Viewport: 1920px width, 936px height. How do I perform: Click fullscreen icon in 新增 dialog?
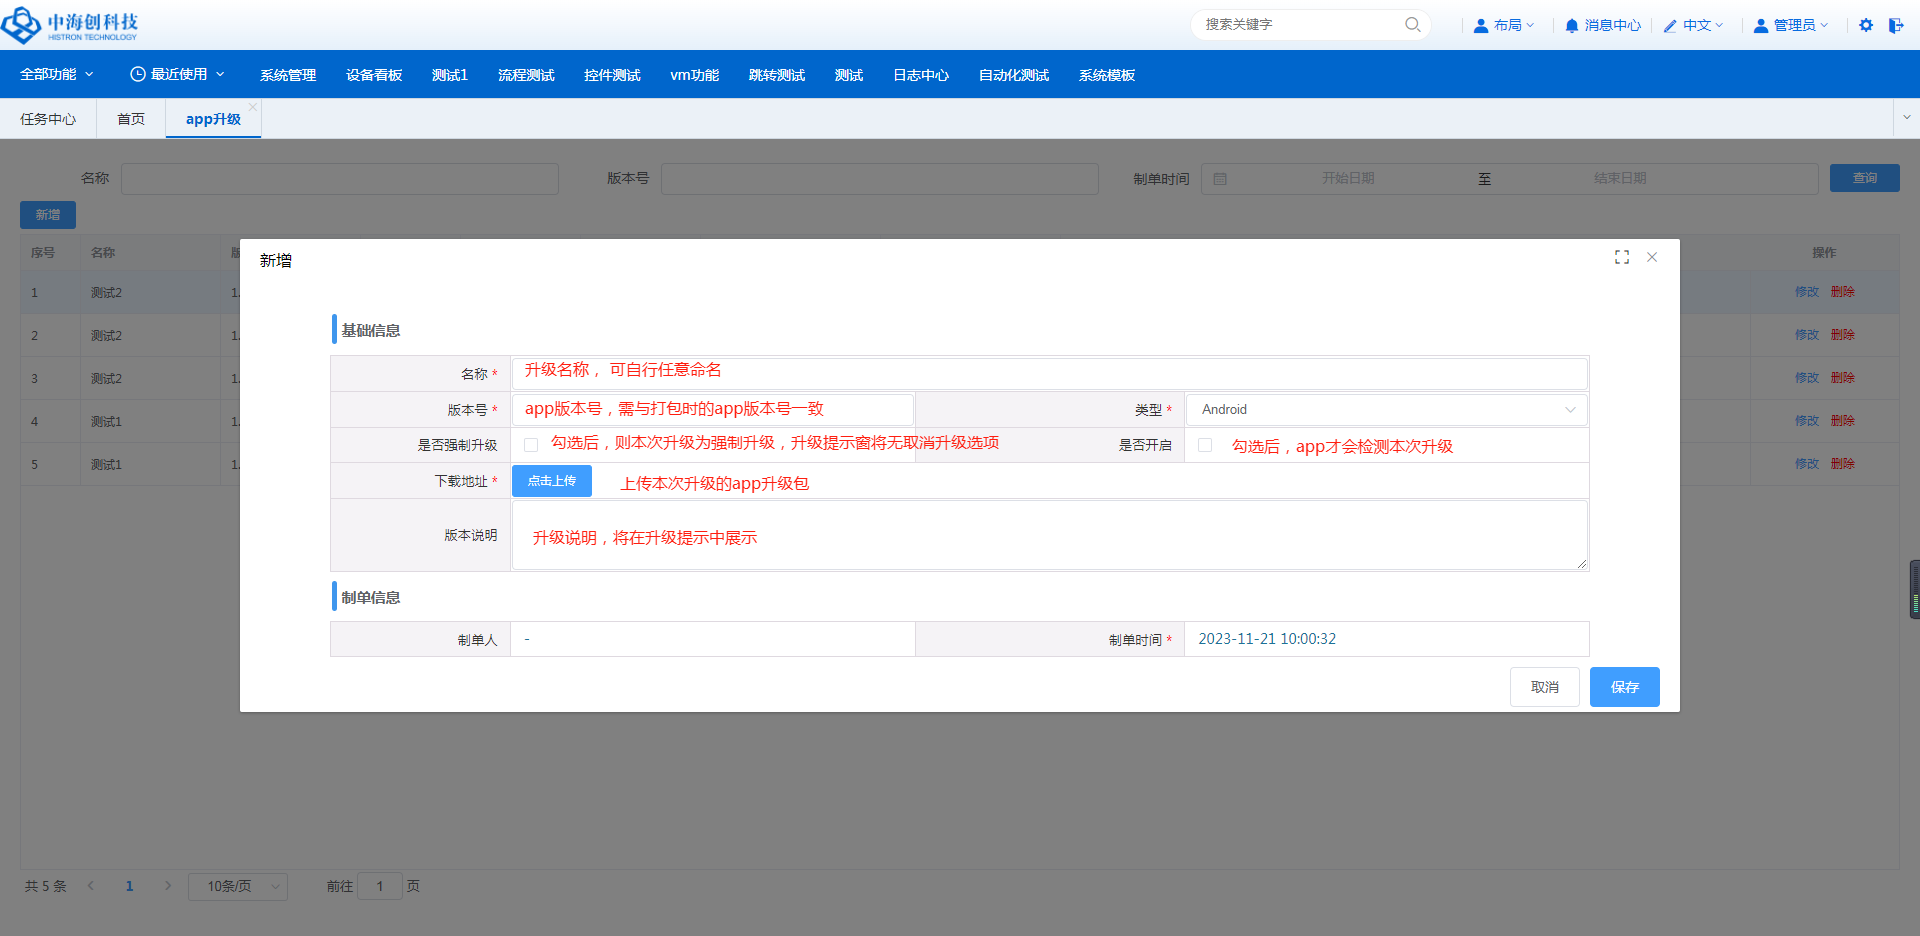(x=1622, y=257)
